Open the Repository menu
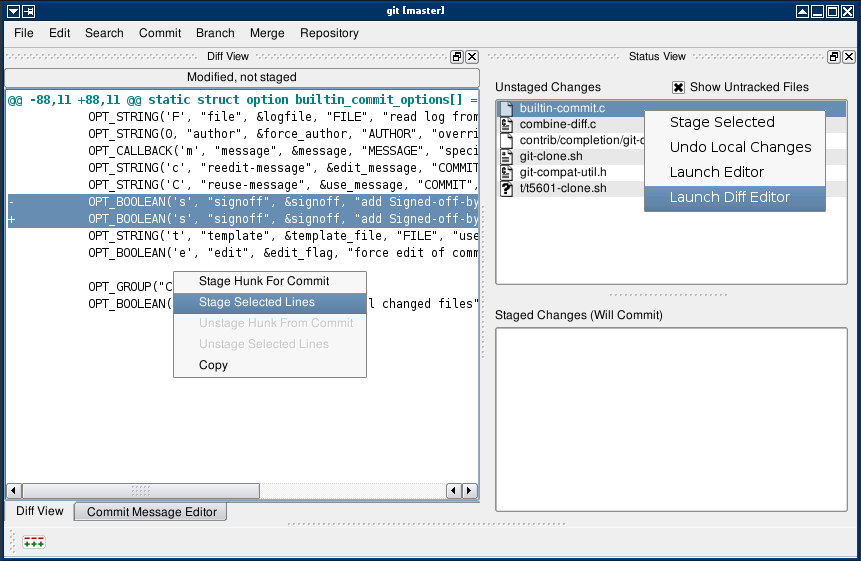The width and height of the screenshot is (861, 561). 329,33
